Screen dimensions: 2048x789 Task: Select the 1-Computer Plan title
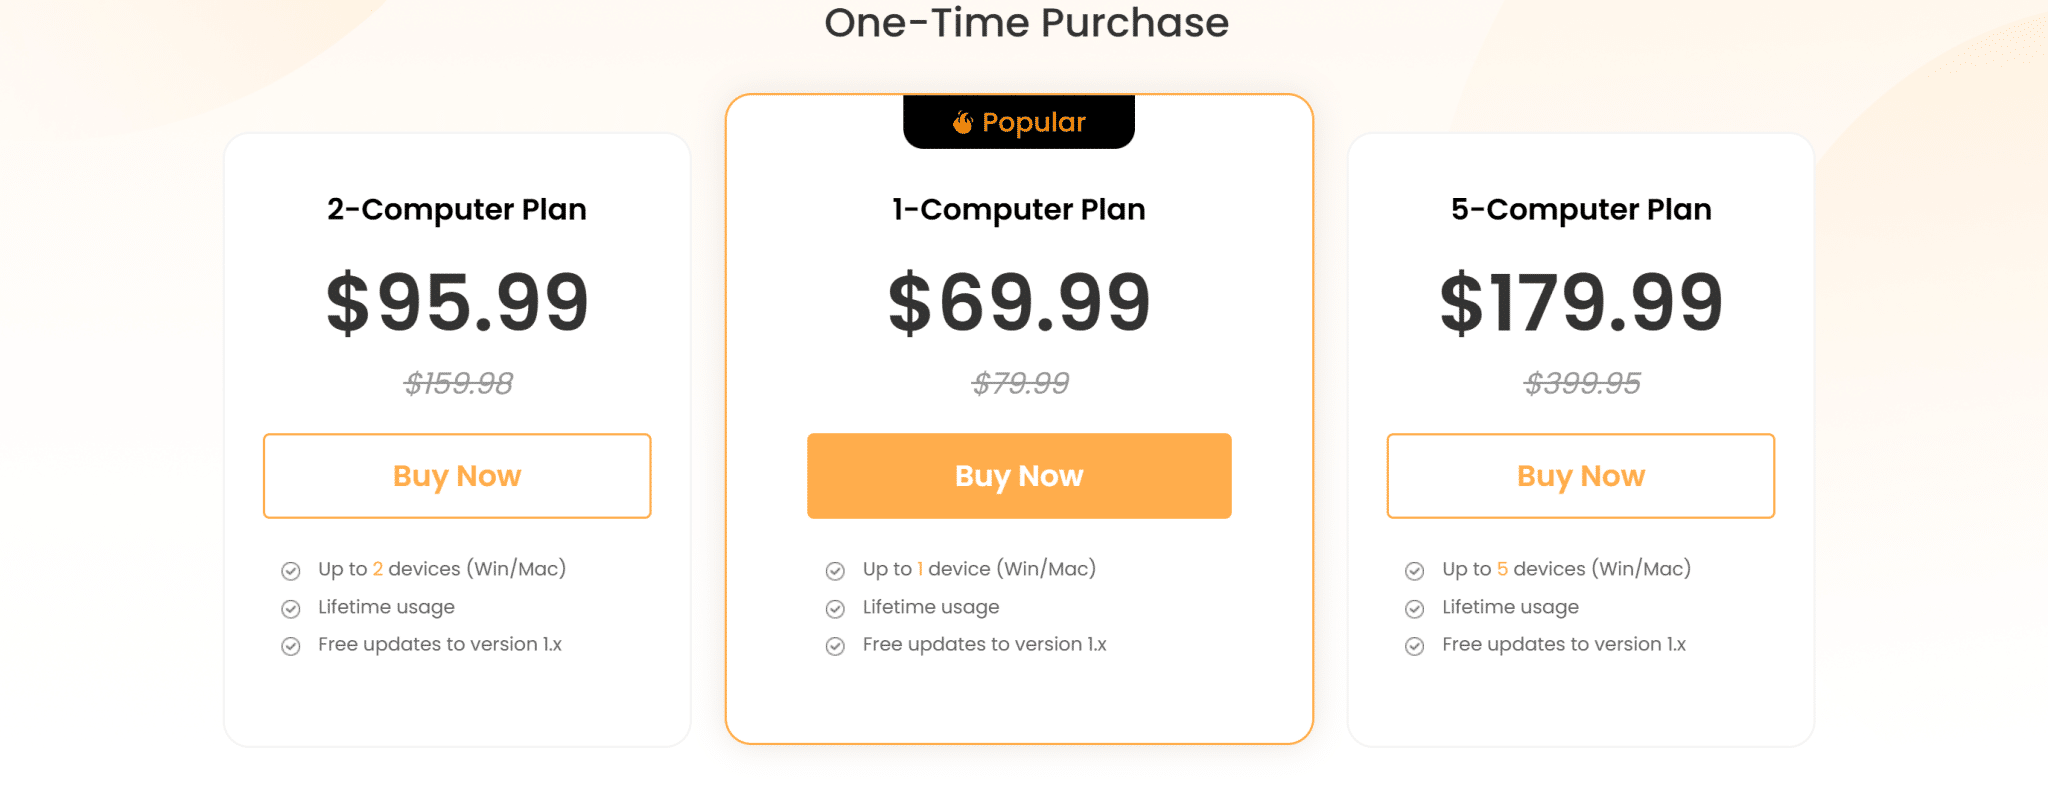[x=1019, y=209]
